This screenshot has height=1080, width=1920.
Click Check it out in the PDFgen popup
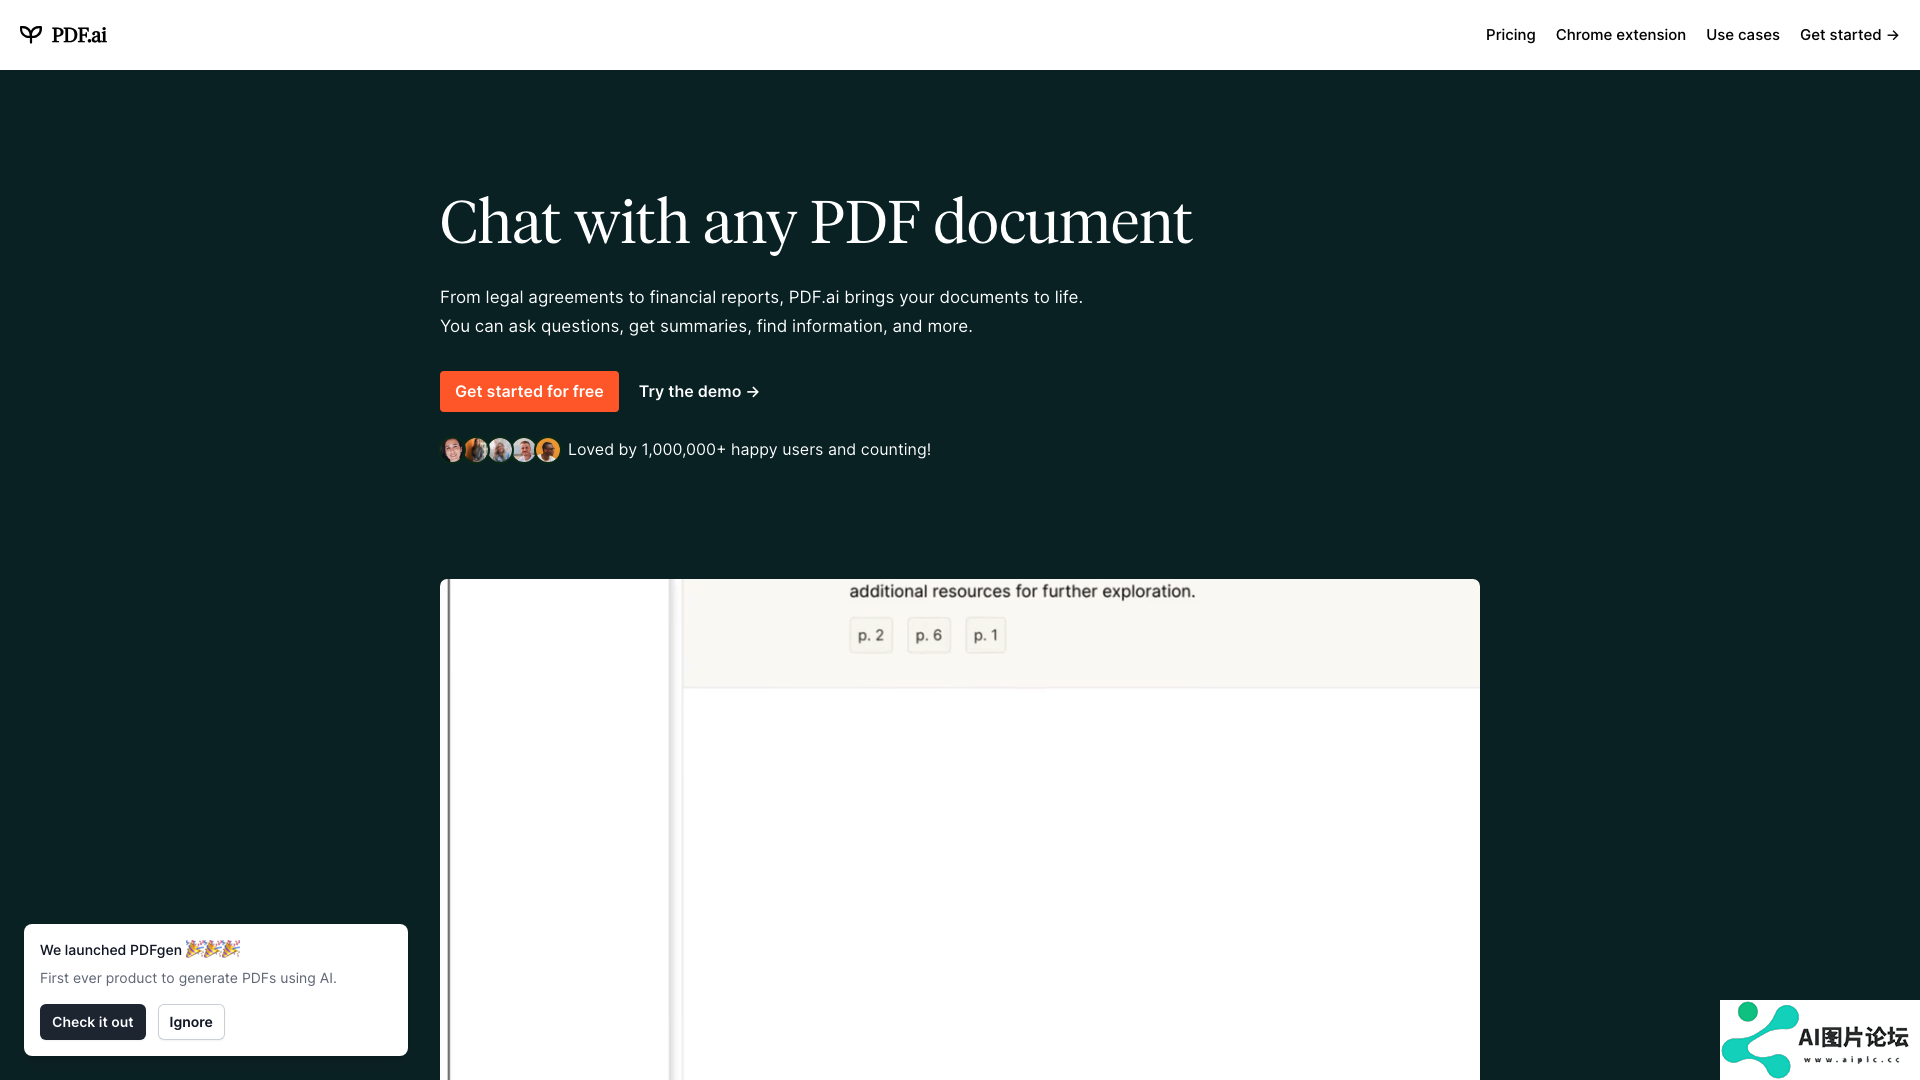point(93,1022)
